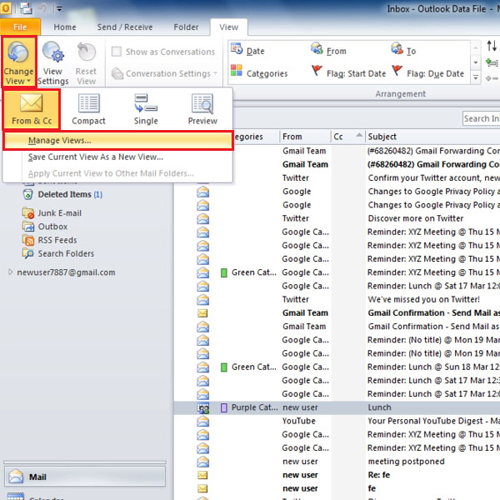The image size is (500, 500).
Task: Arrange messages by From
Action: tap(329, 51)
